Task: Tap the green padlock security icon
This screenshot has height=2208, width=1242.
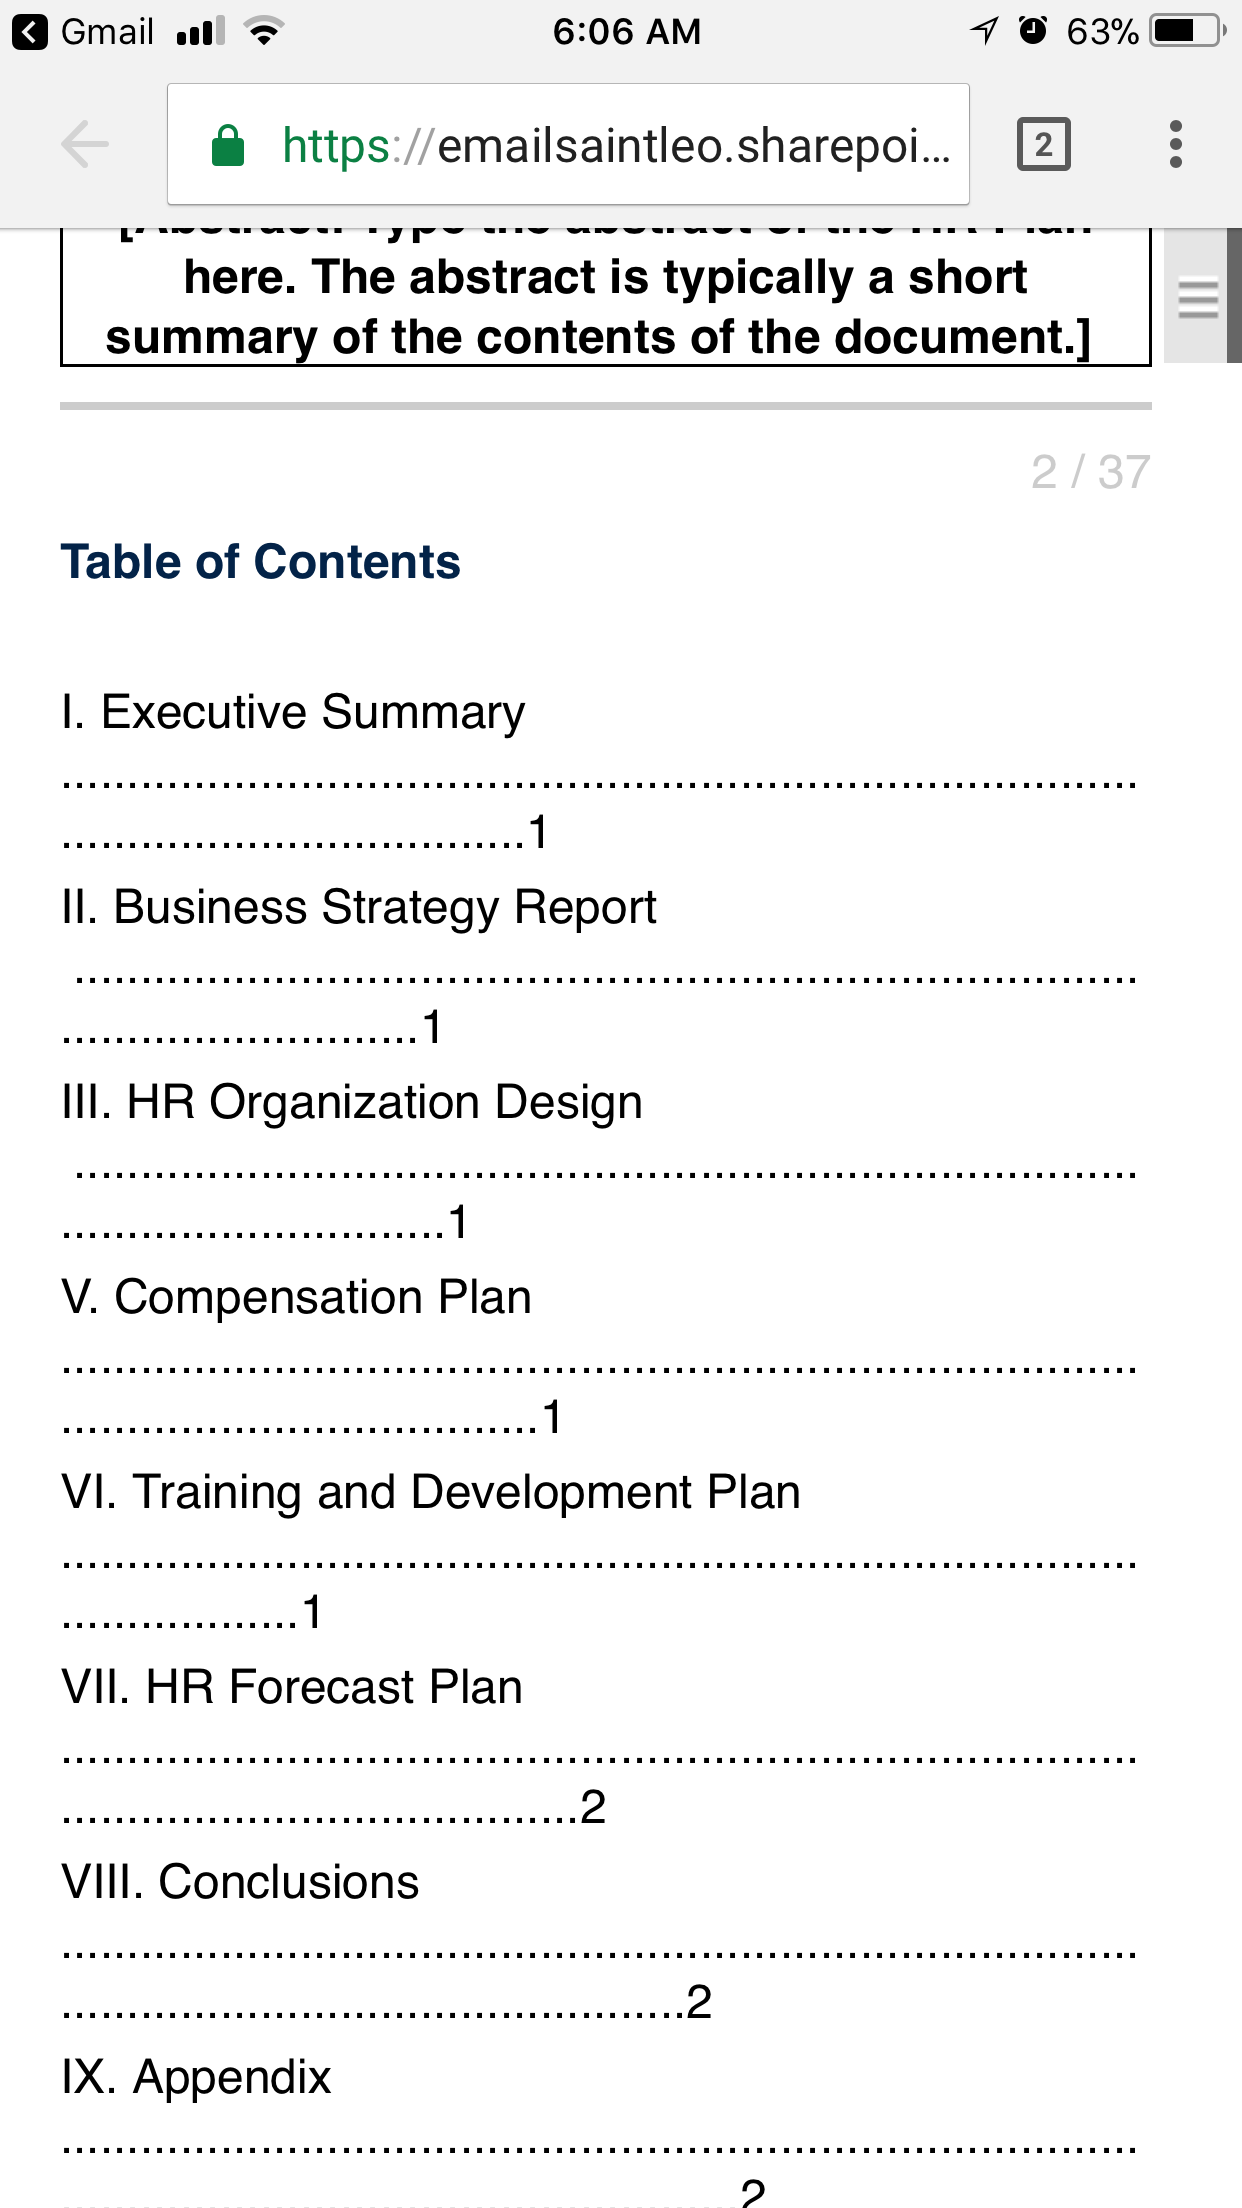Action: [x=228, y=146]
